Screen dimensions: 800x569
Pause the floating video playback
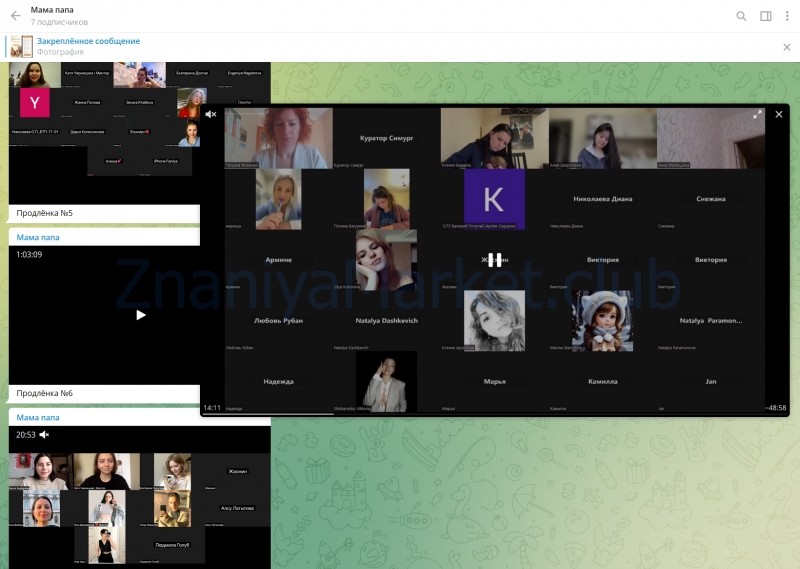(493, 261)
